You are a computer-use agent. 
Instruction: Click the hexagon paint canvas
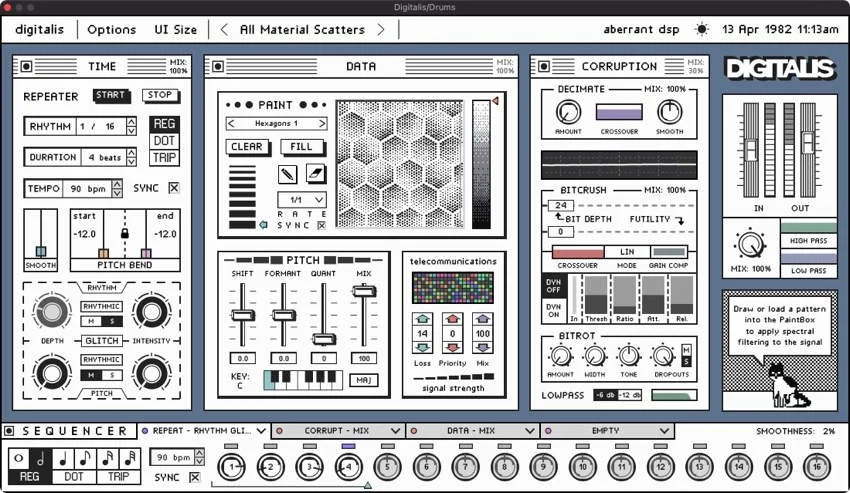400,164
